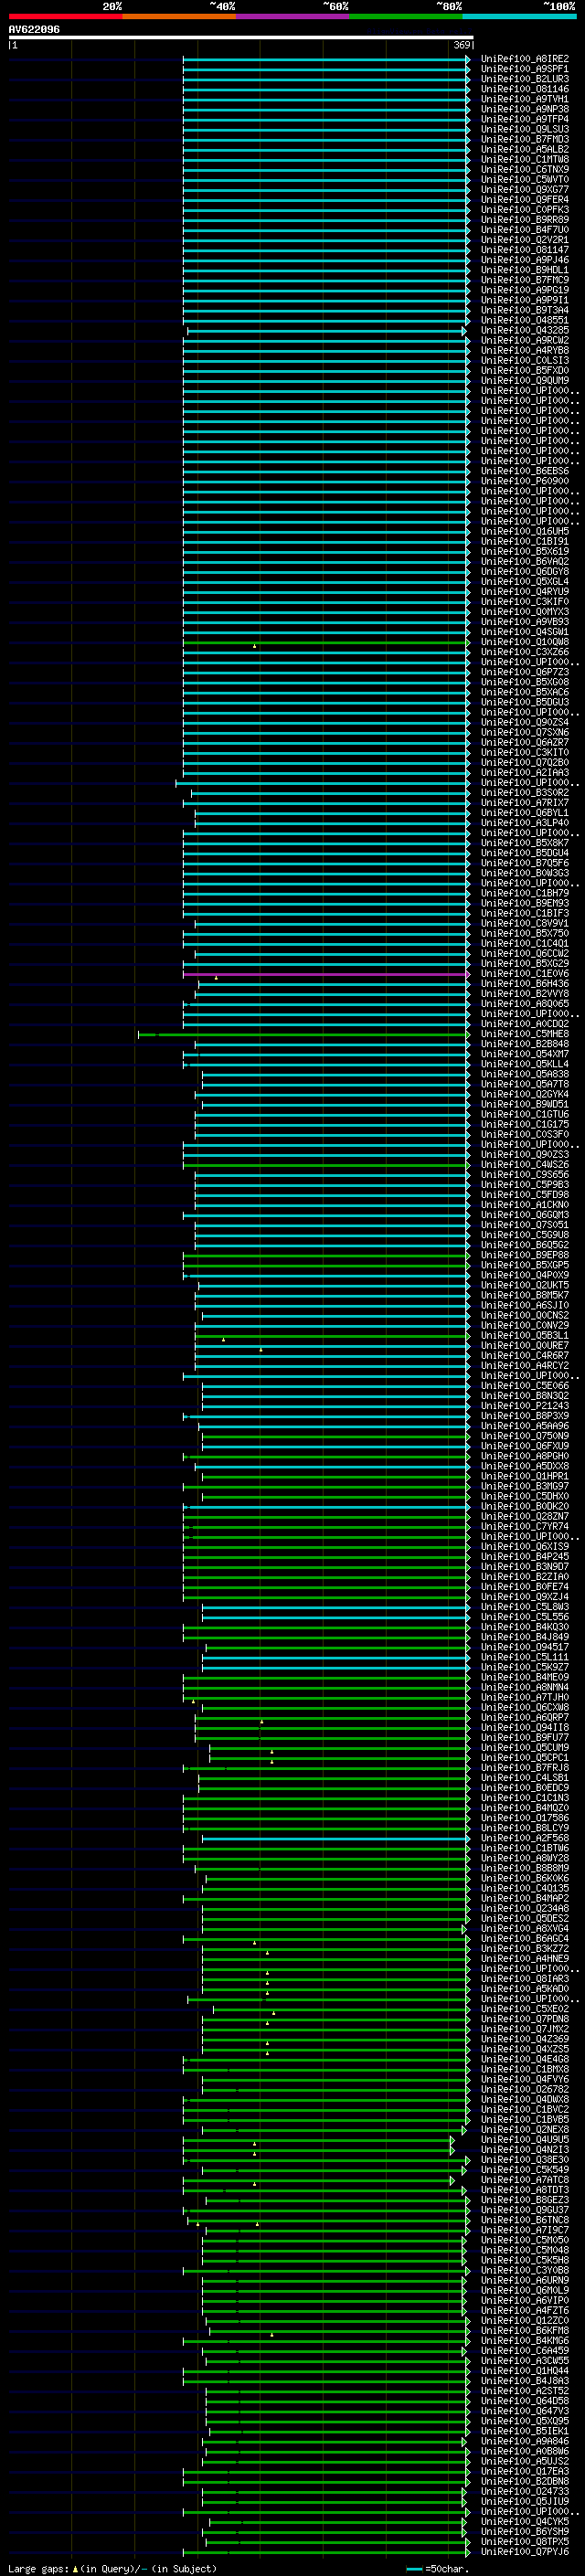Select the UniRef100_Q8IAR3 hit label
This screenshot has height=2576, width=585.
point(525,1979)
